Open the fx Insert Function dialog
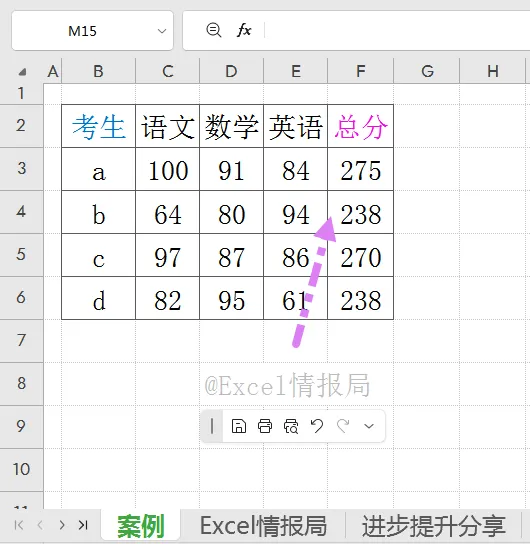530x544 pixels. point(244,30)
